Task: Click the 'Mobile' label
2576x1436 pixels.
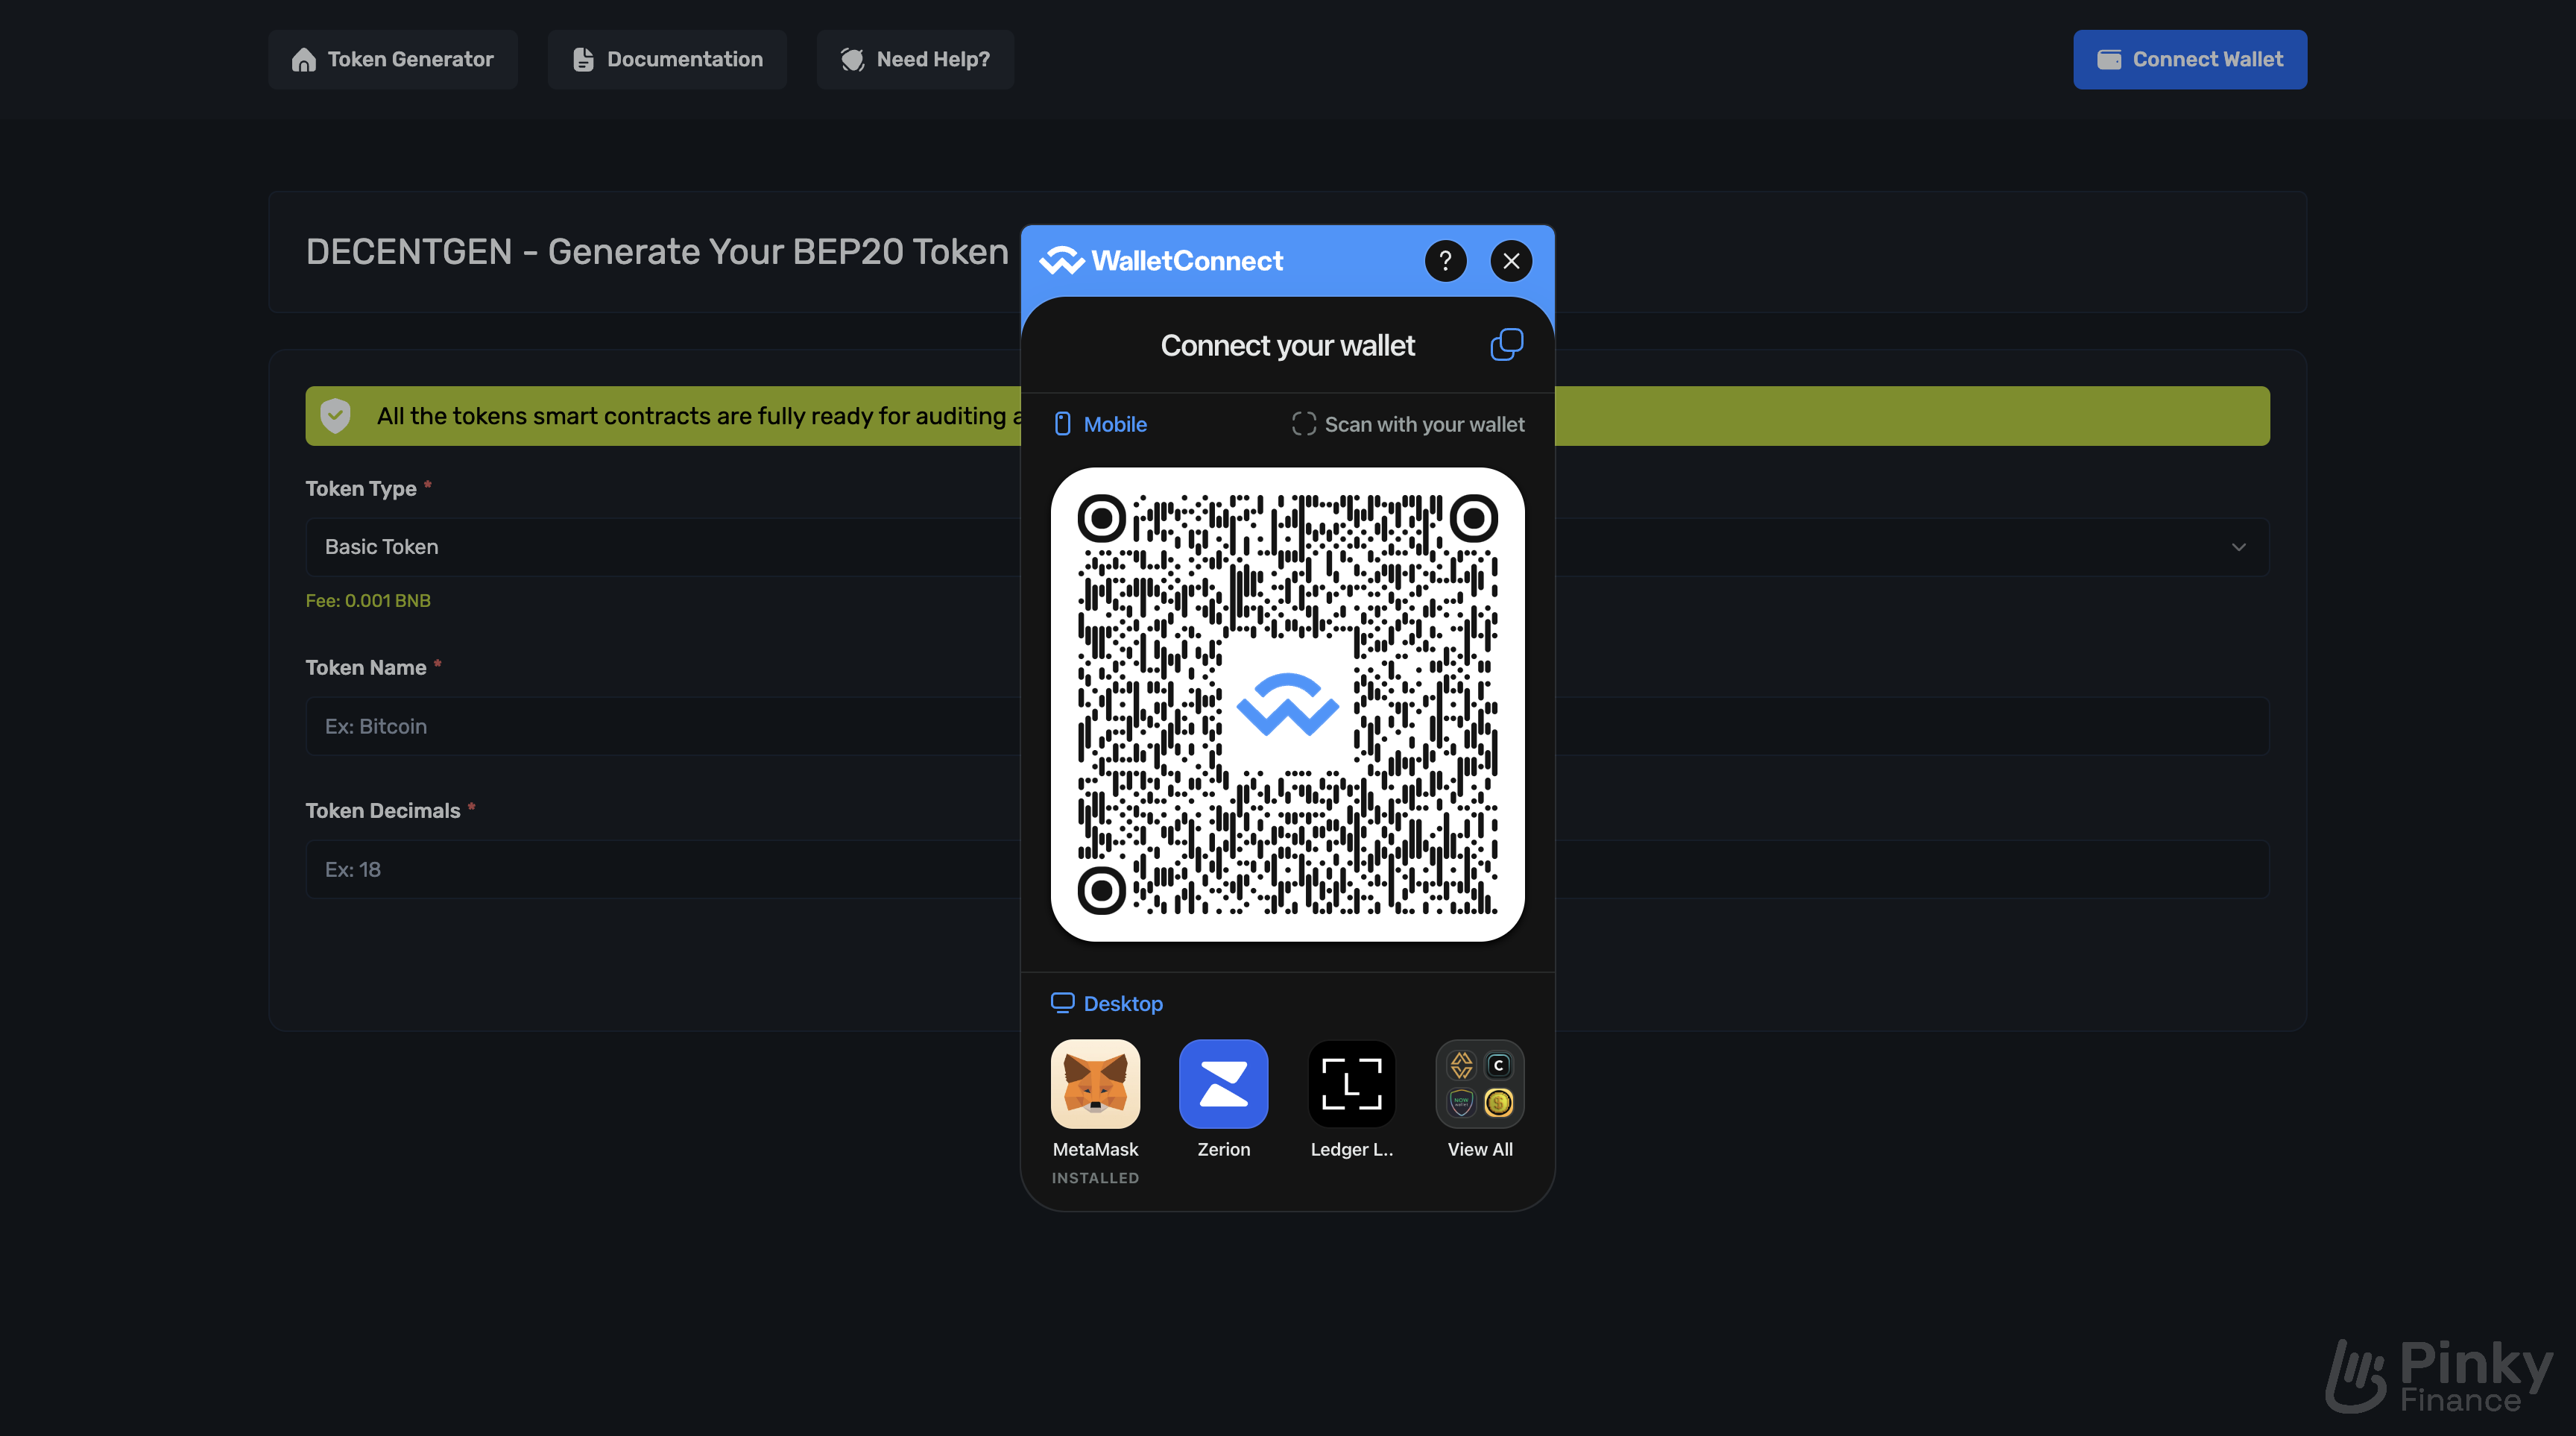Action: point(1115,424)
